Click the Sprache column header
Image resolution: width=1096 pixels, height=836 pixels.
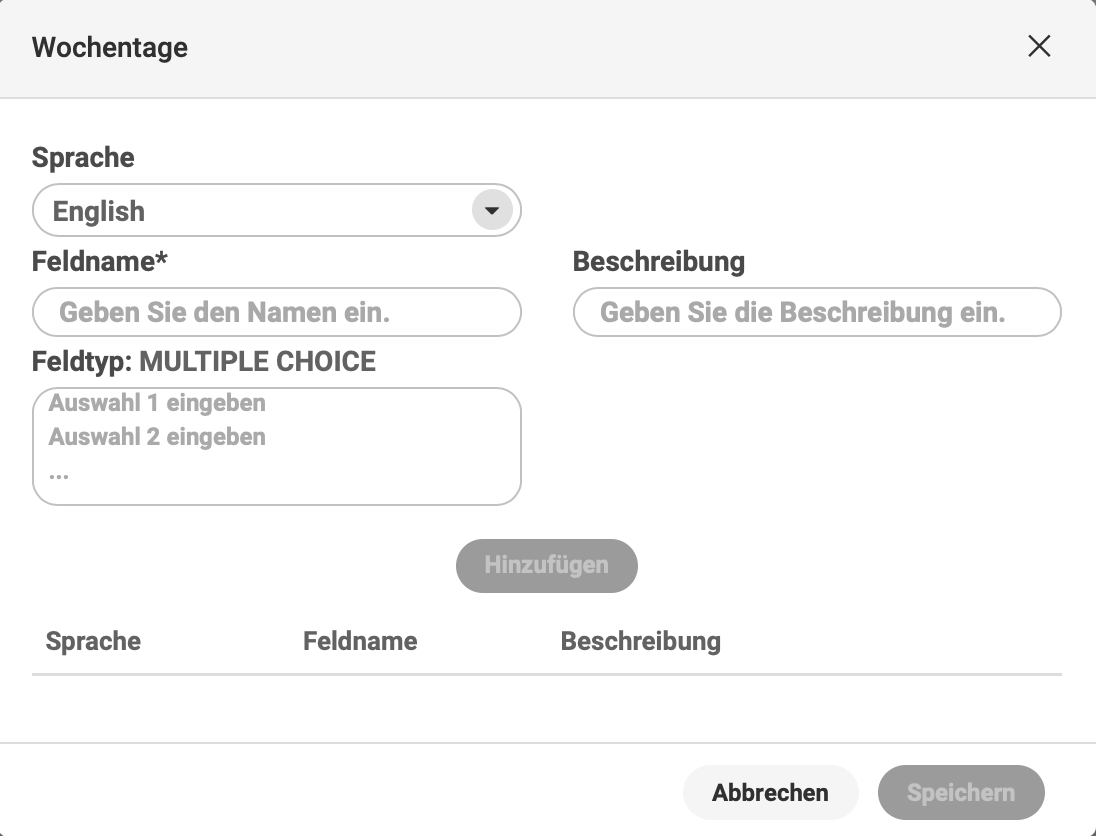[92, 641]
